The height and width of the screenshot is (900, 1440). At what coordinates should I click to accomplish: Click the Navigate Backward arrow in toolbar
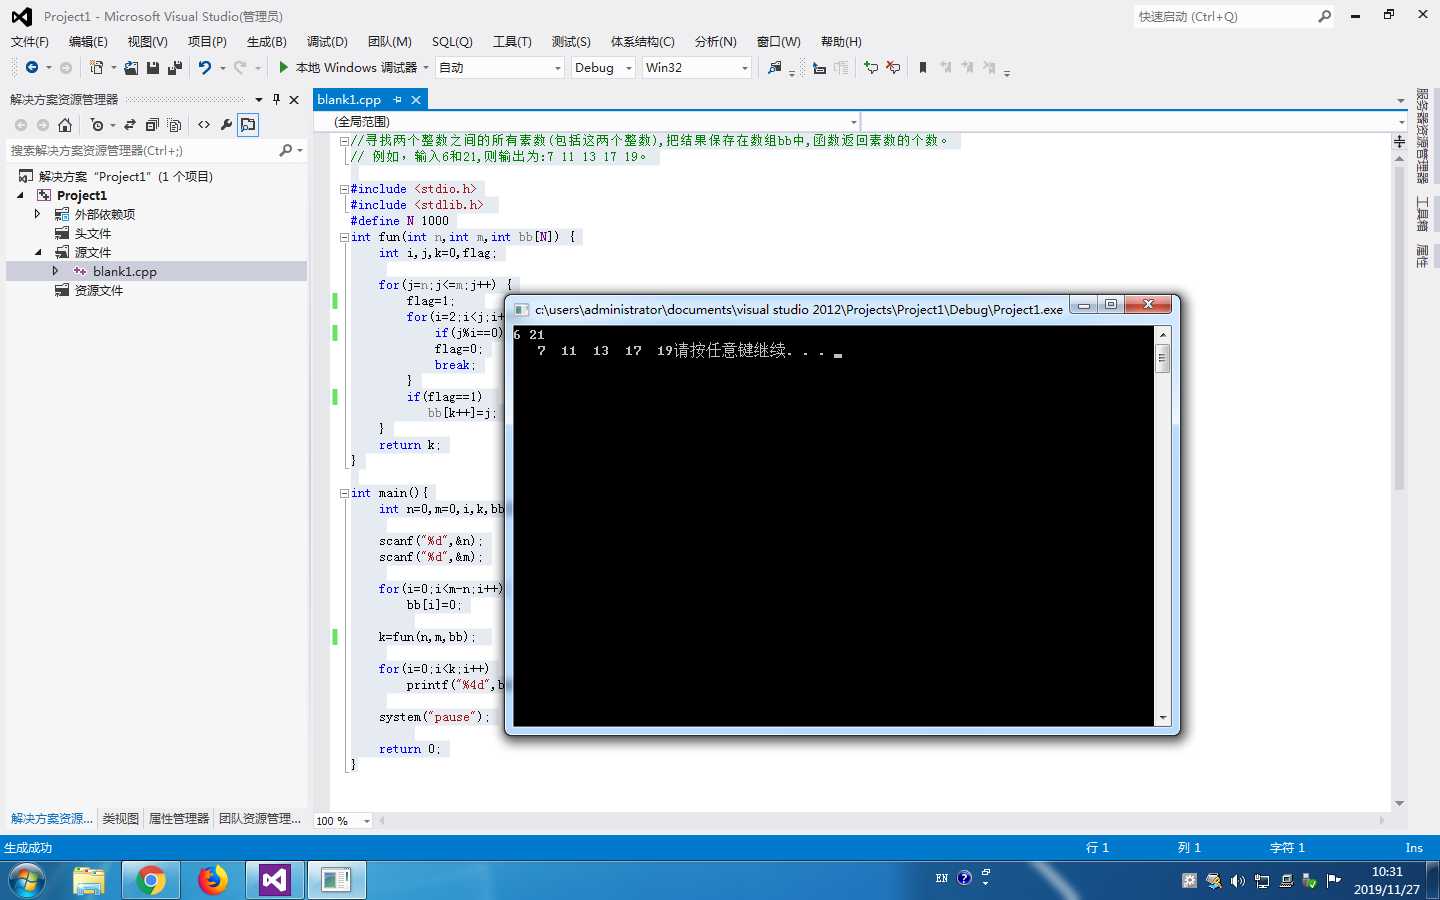point(32,67)
